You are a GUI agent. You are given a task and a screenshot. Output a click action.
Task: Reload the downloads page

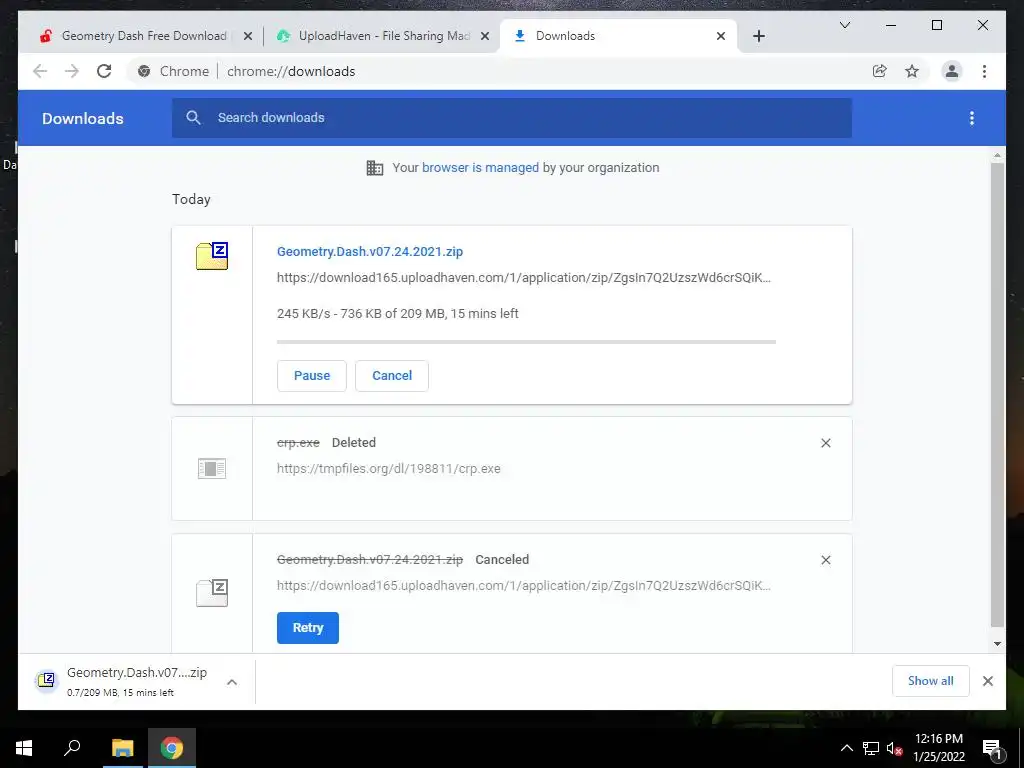click(x=104, y=71)
